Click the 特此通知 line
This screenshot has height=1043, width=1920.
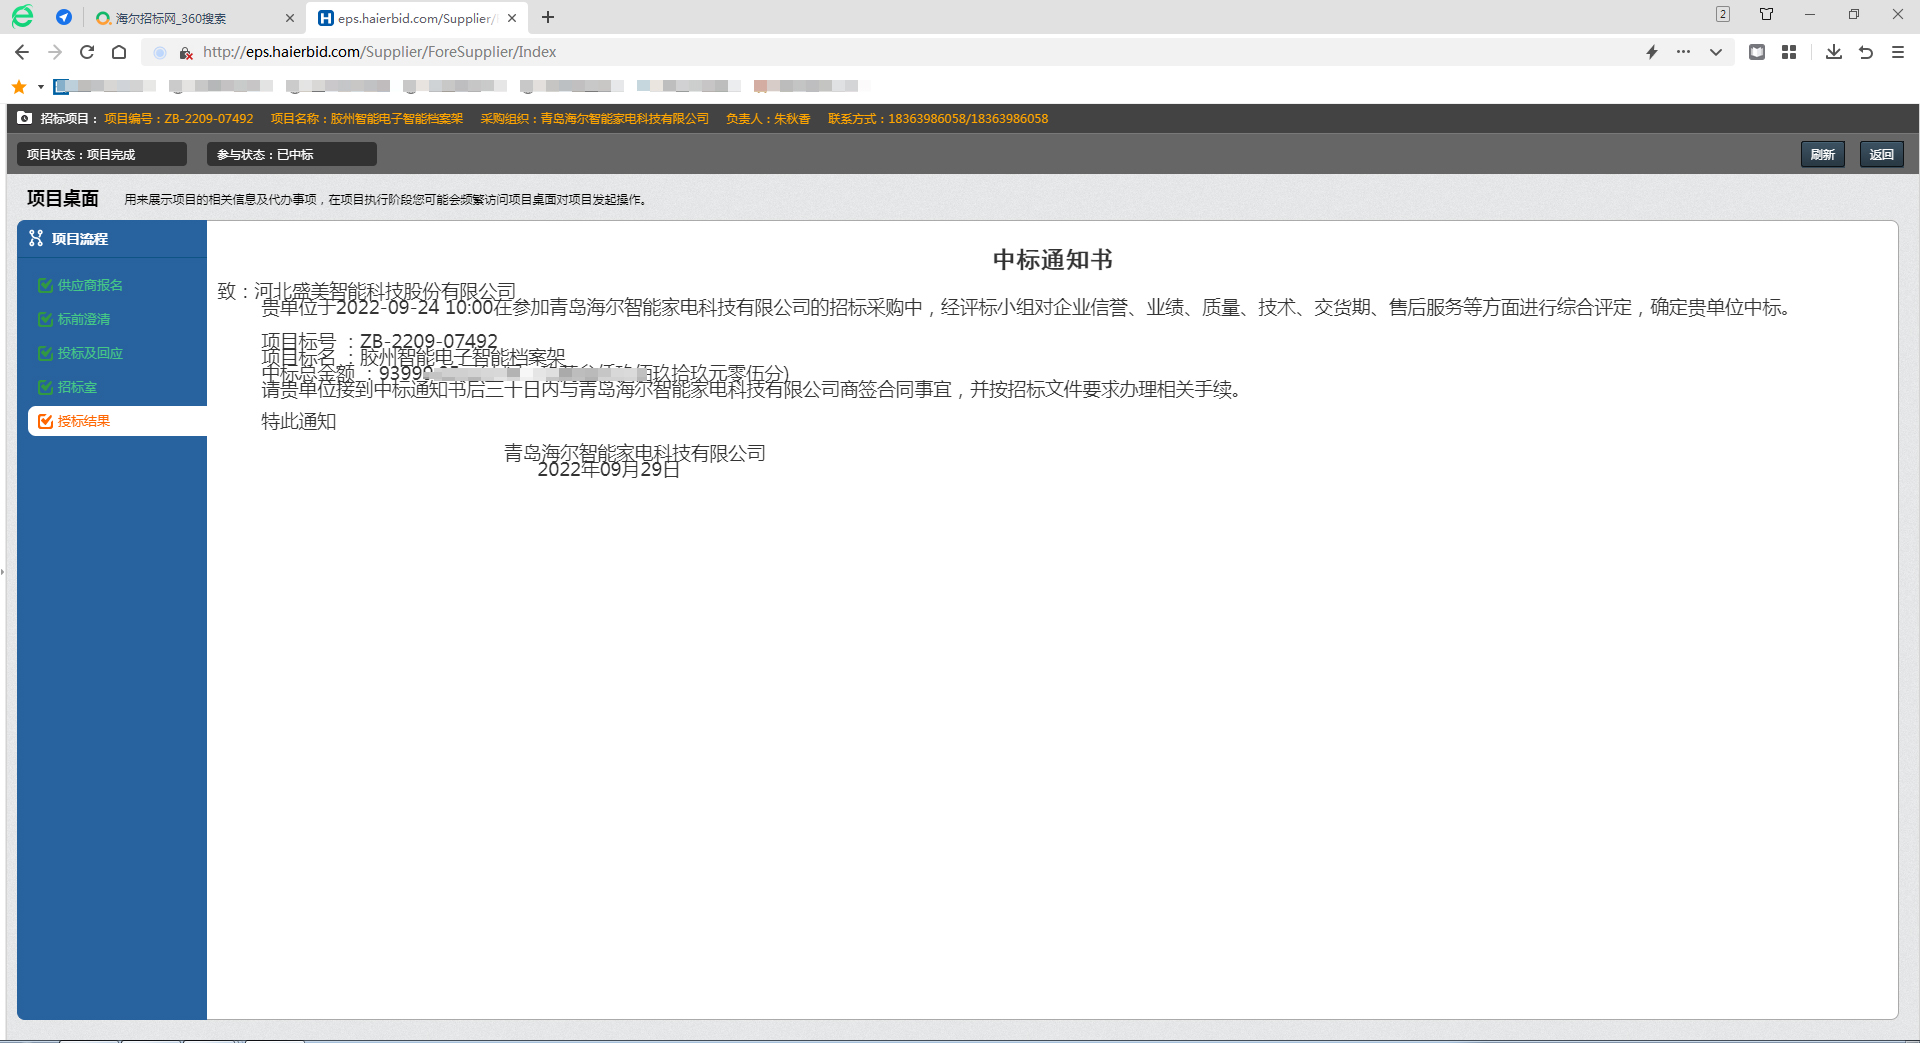299,421
